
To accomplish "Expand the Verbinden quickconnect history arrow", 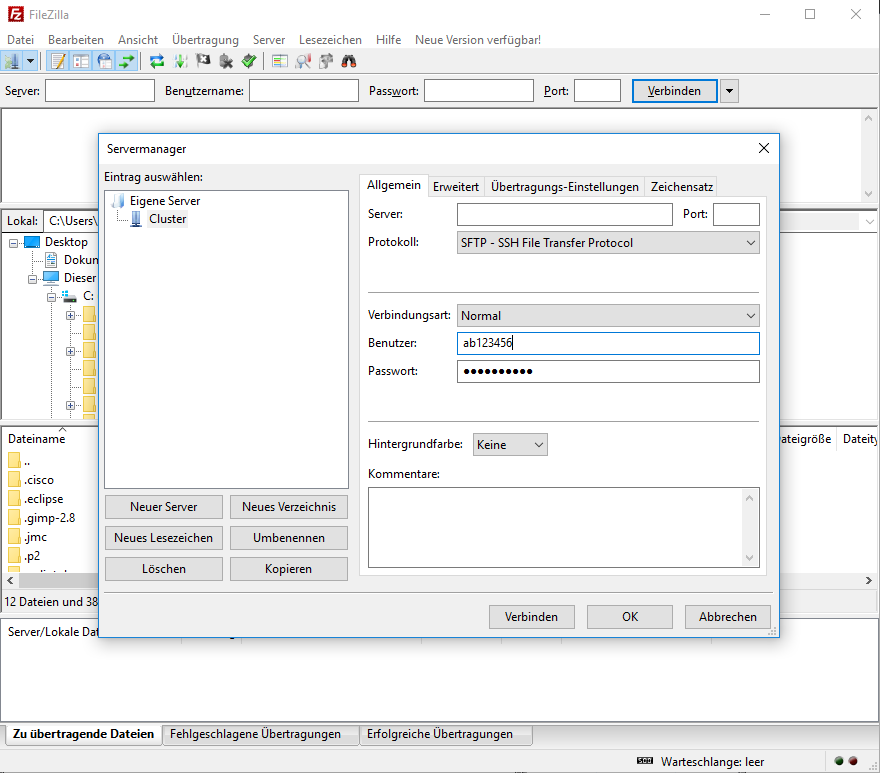I will click(730, 91).
